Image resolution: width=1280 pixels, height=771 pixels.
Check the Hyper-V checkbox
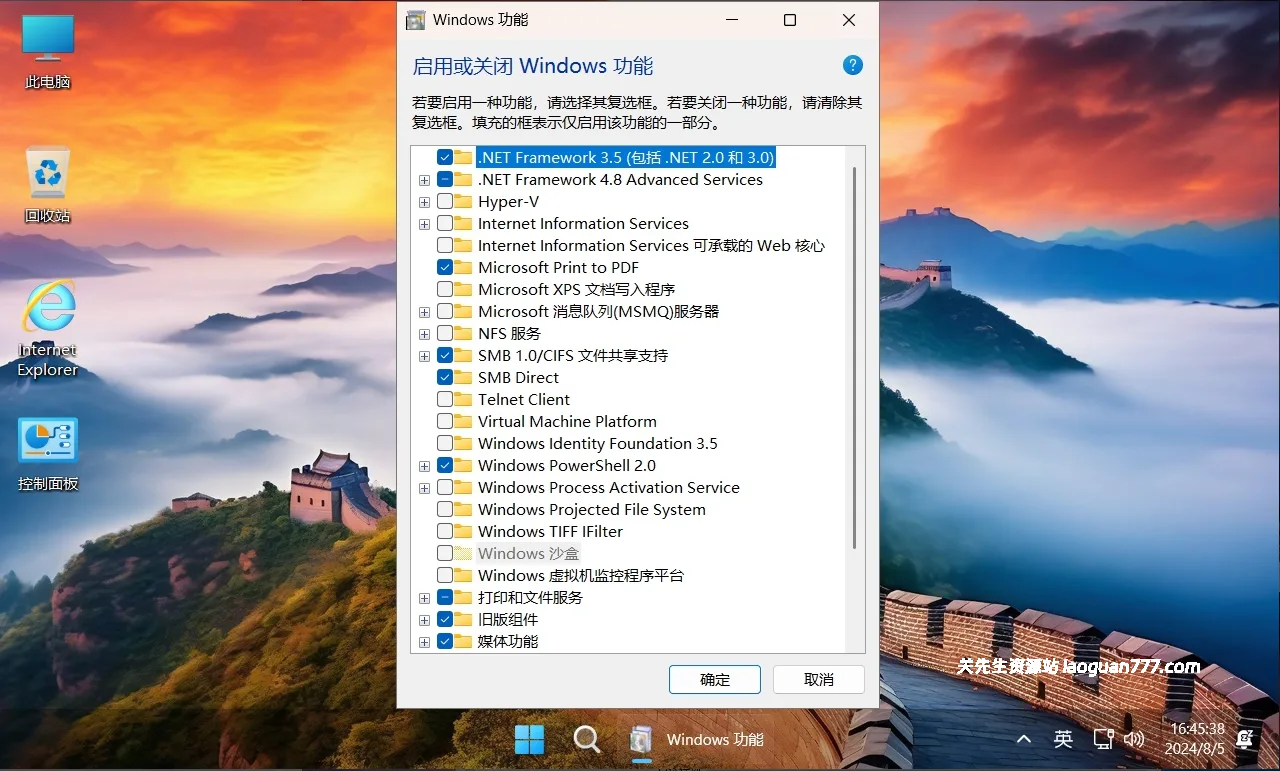(x=443, y=201)
